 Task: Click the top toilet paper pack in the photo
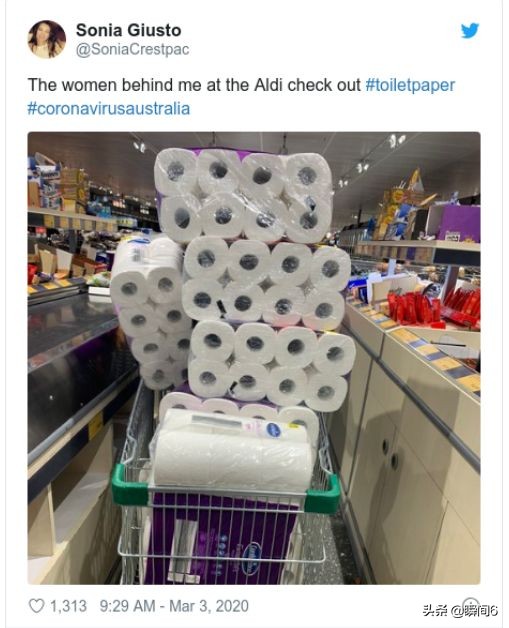pos(243,195)
